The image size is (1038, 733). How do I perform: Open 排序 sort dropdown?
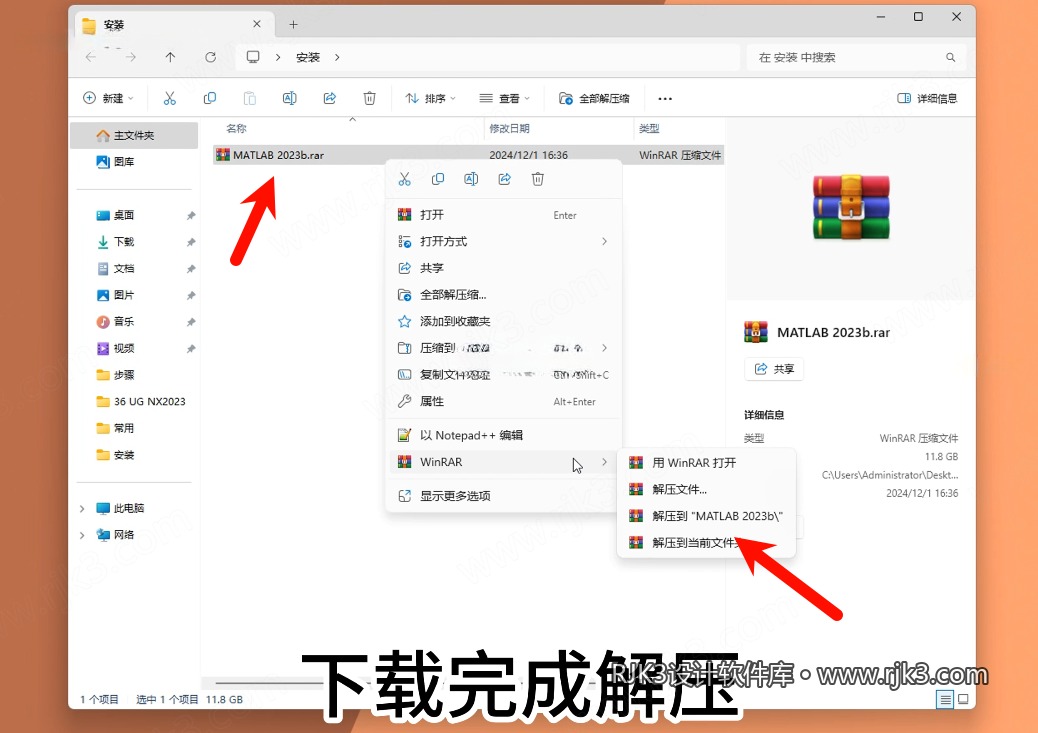click(x=430, y=98)
